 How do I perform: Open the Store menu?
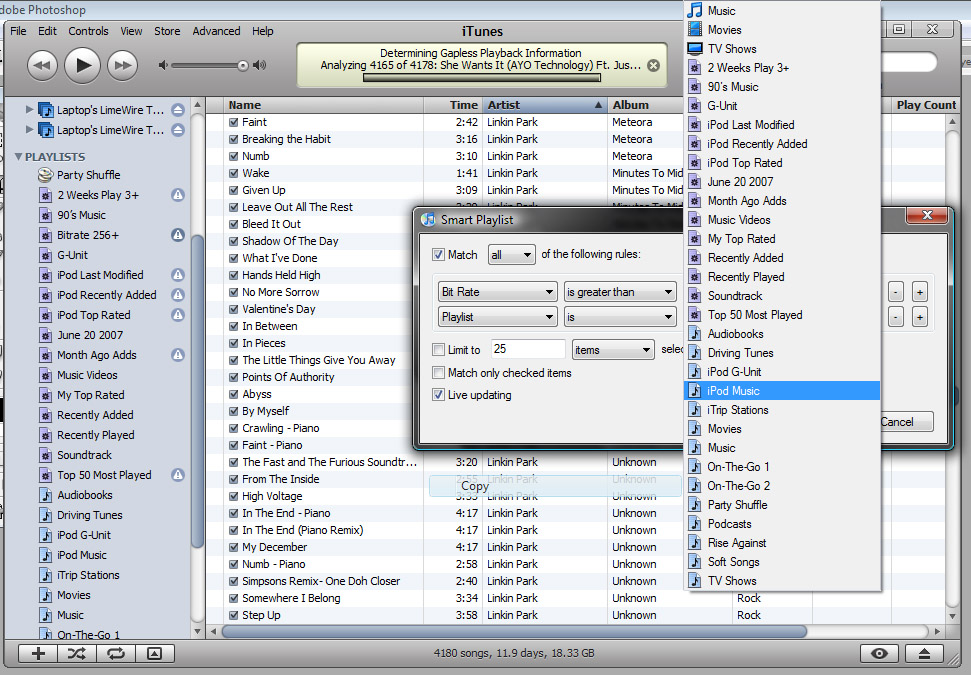pos(167,31)
